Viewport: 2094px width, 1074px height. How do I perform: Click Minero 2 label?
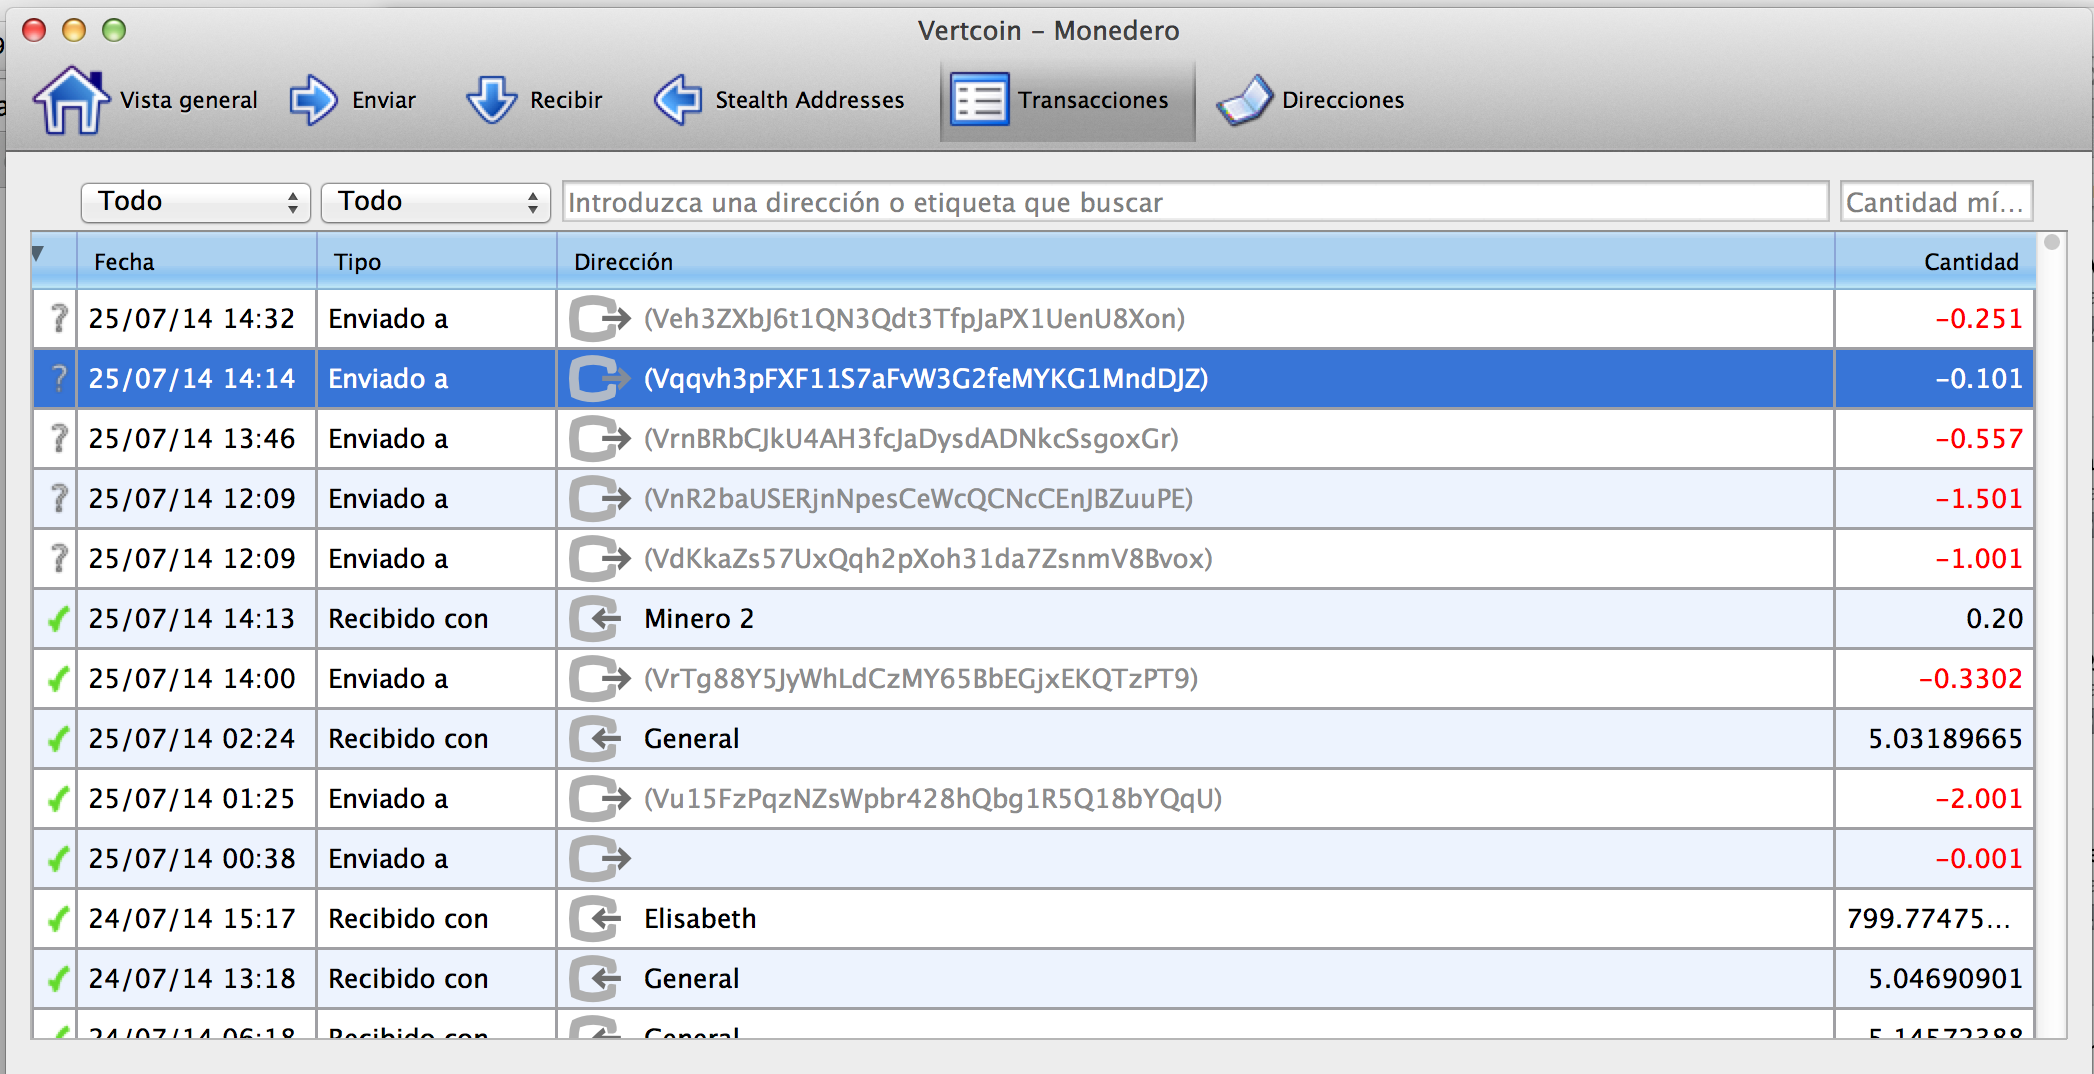click(x=699, y=619)
